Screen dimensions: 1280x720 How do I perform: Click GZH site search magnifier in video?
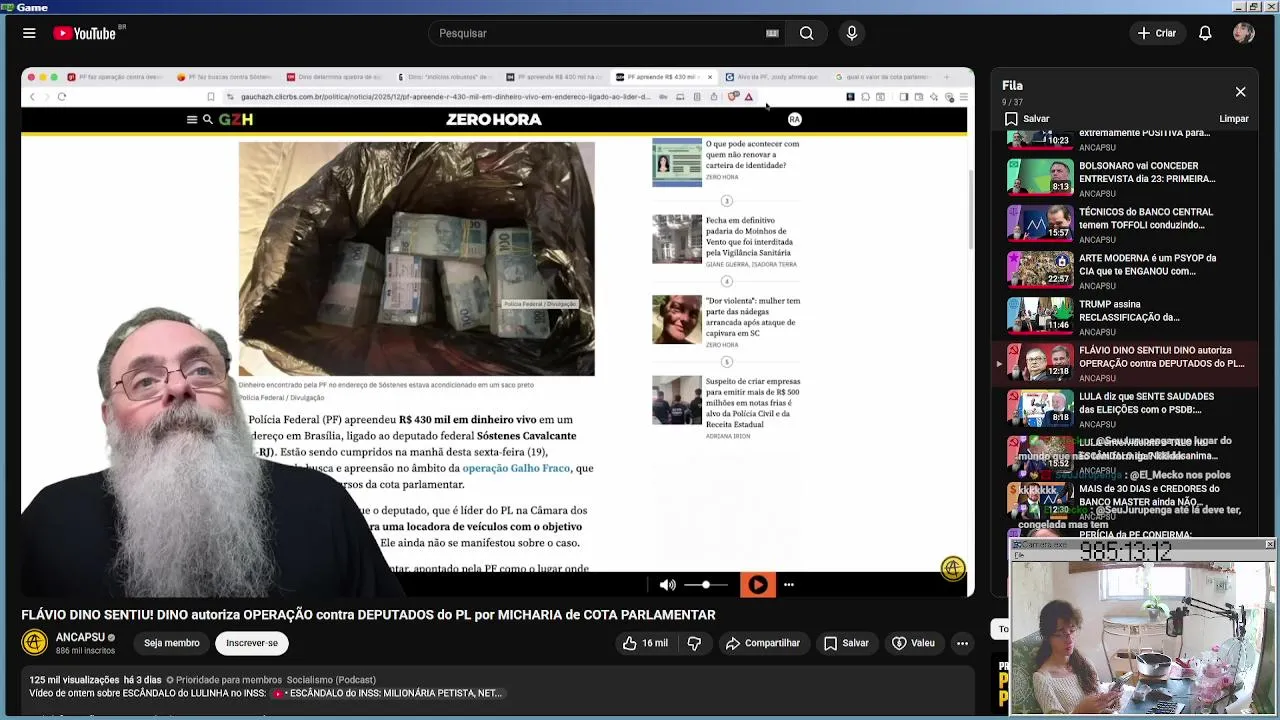point(208,119)
